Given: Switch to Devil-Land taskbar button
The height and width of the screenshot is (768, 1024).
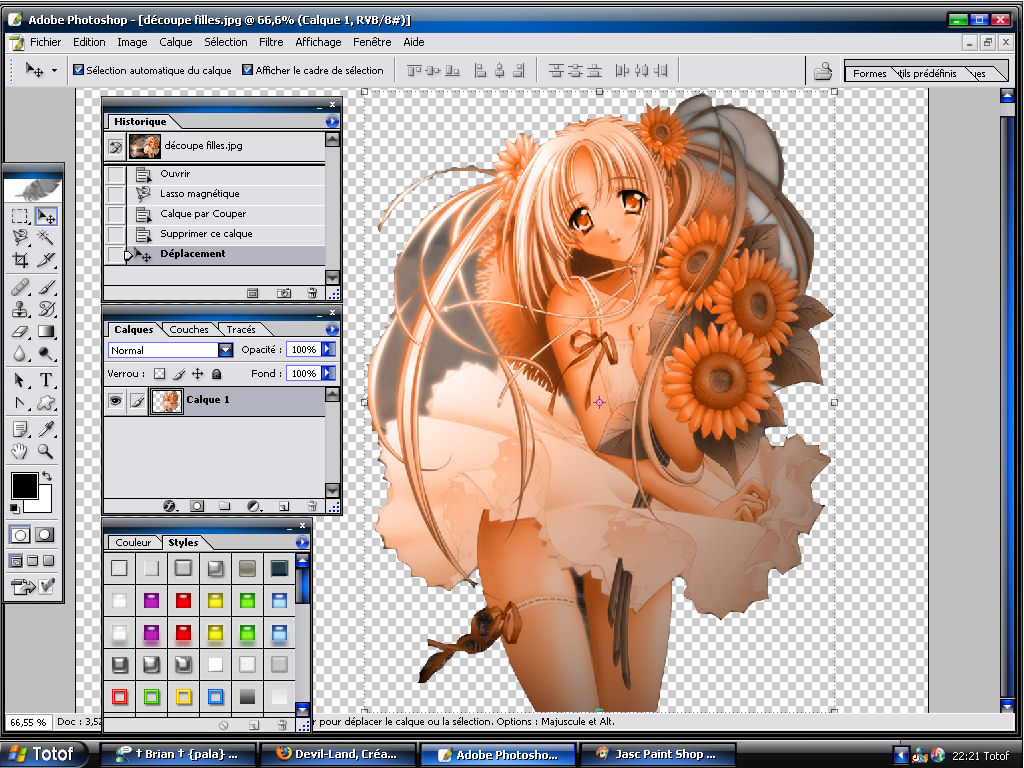Looking at the screenshot, I should click(x=338, y=754).
